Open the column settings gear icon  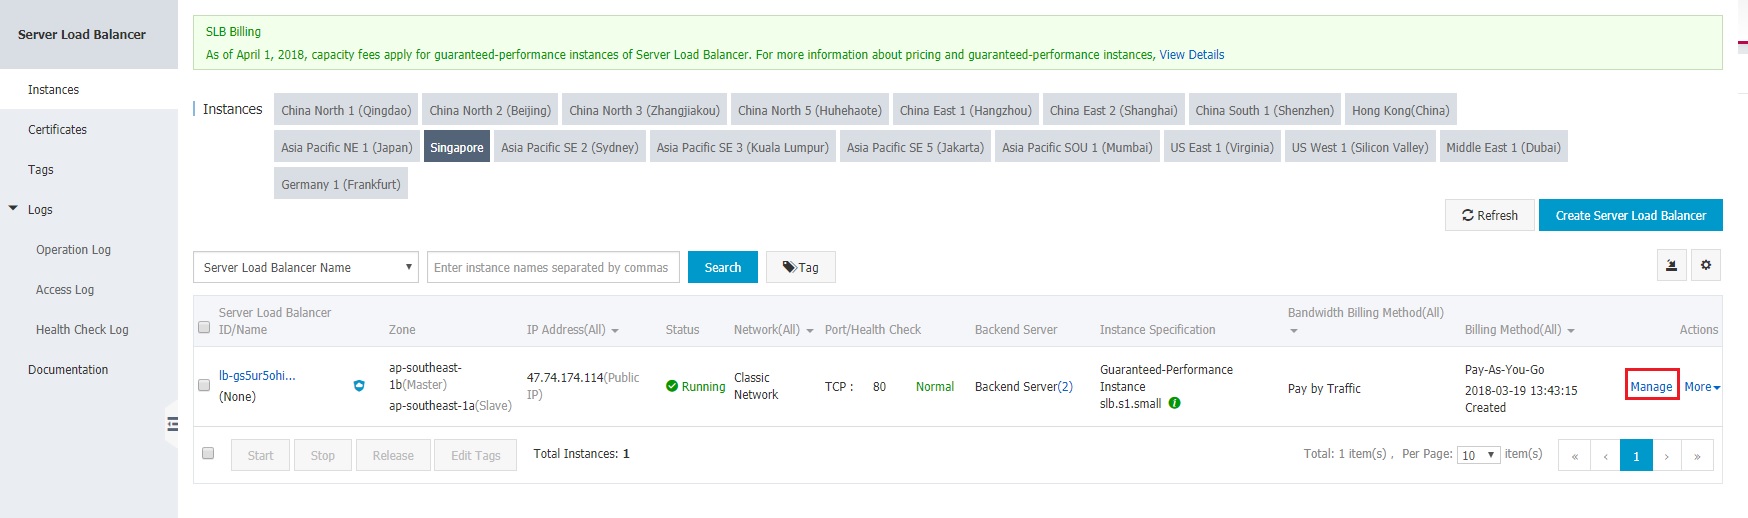pyautogui.click(x=1706, y=266)
